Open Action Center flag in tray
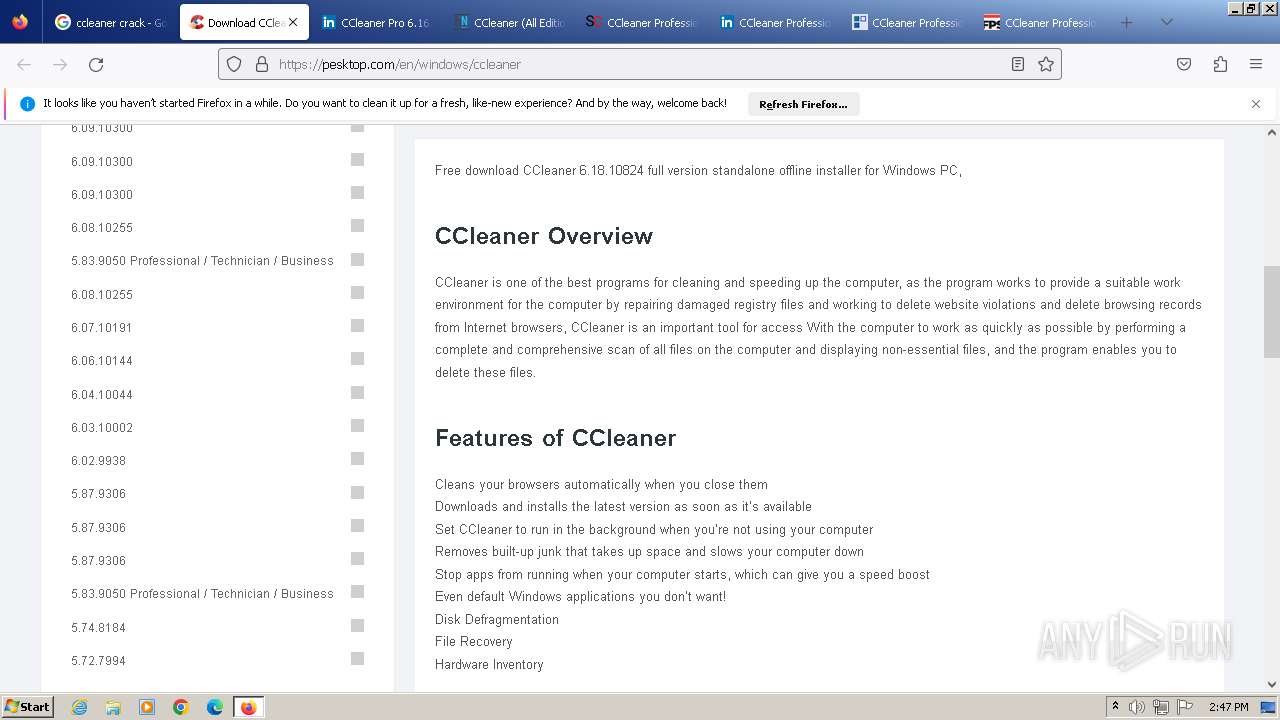1280x720 pixels. coord(1184,707)
